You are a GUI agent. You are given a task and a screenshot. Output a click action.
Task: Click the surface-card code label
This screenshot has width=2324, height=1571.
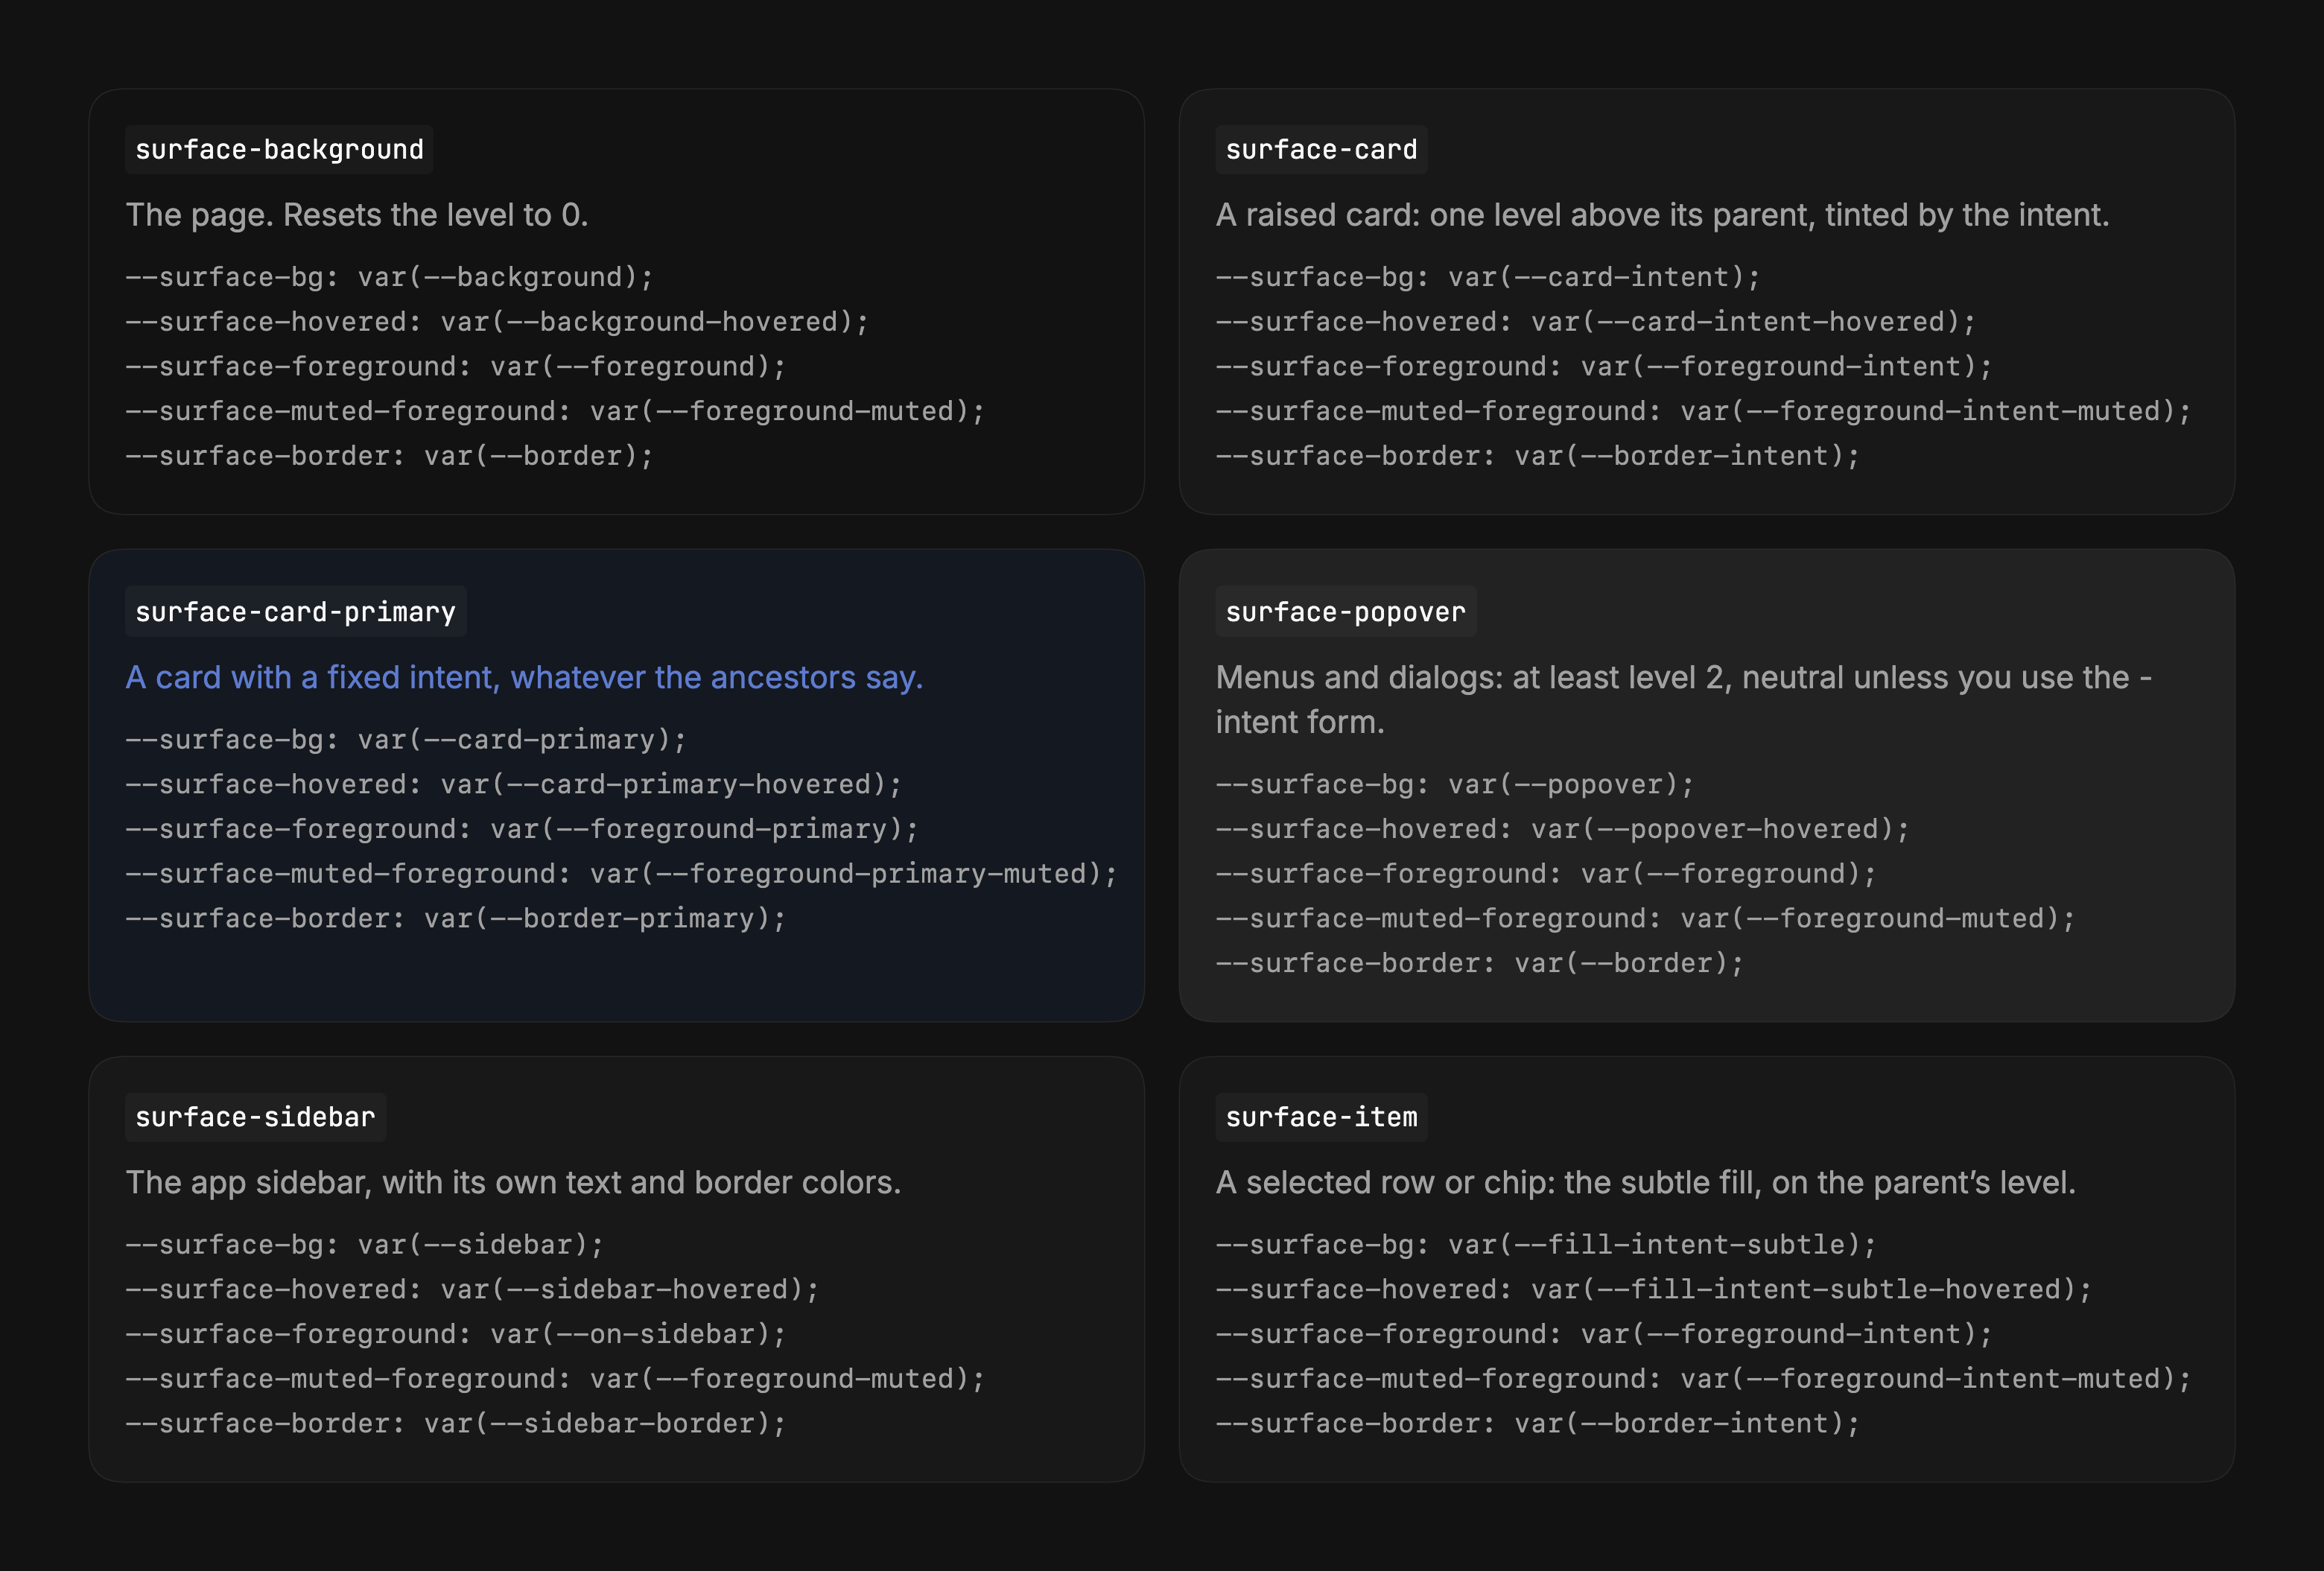(x=1321, y=150)
